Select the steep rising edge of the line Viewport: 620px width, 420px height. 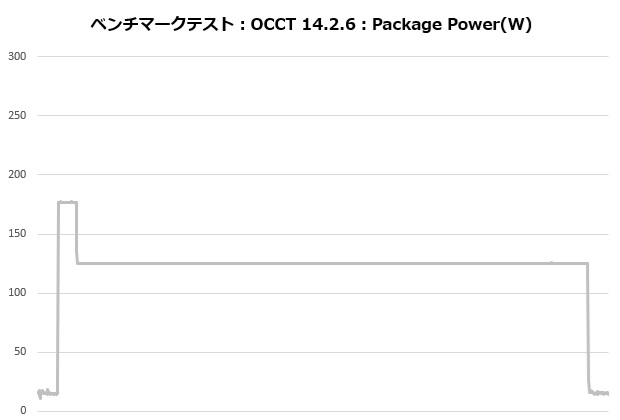pos(58,300)
